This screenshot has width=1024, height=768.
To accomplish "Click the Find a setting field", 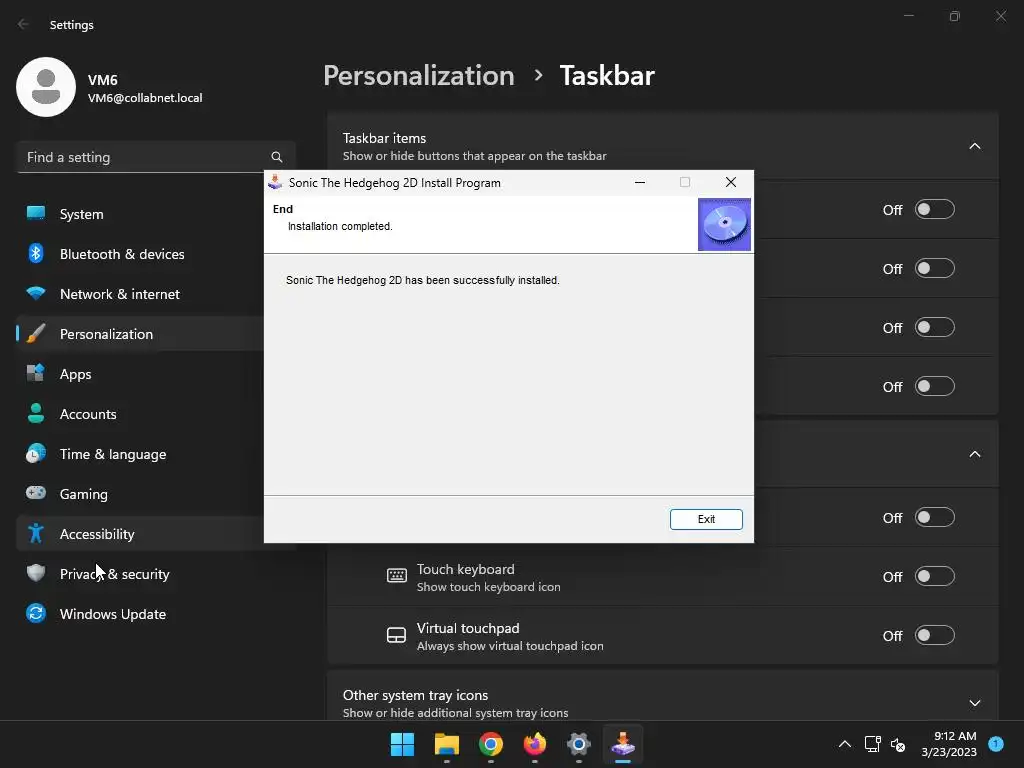I will [157, 157].
